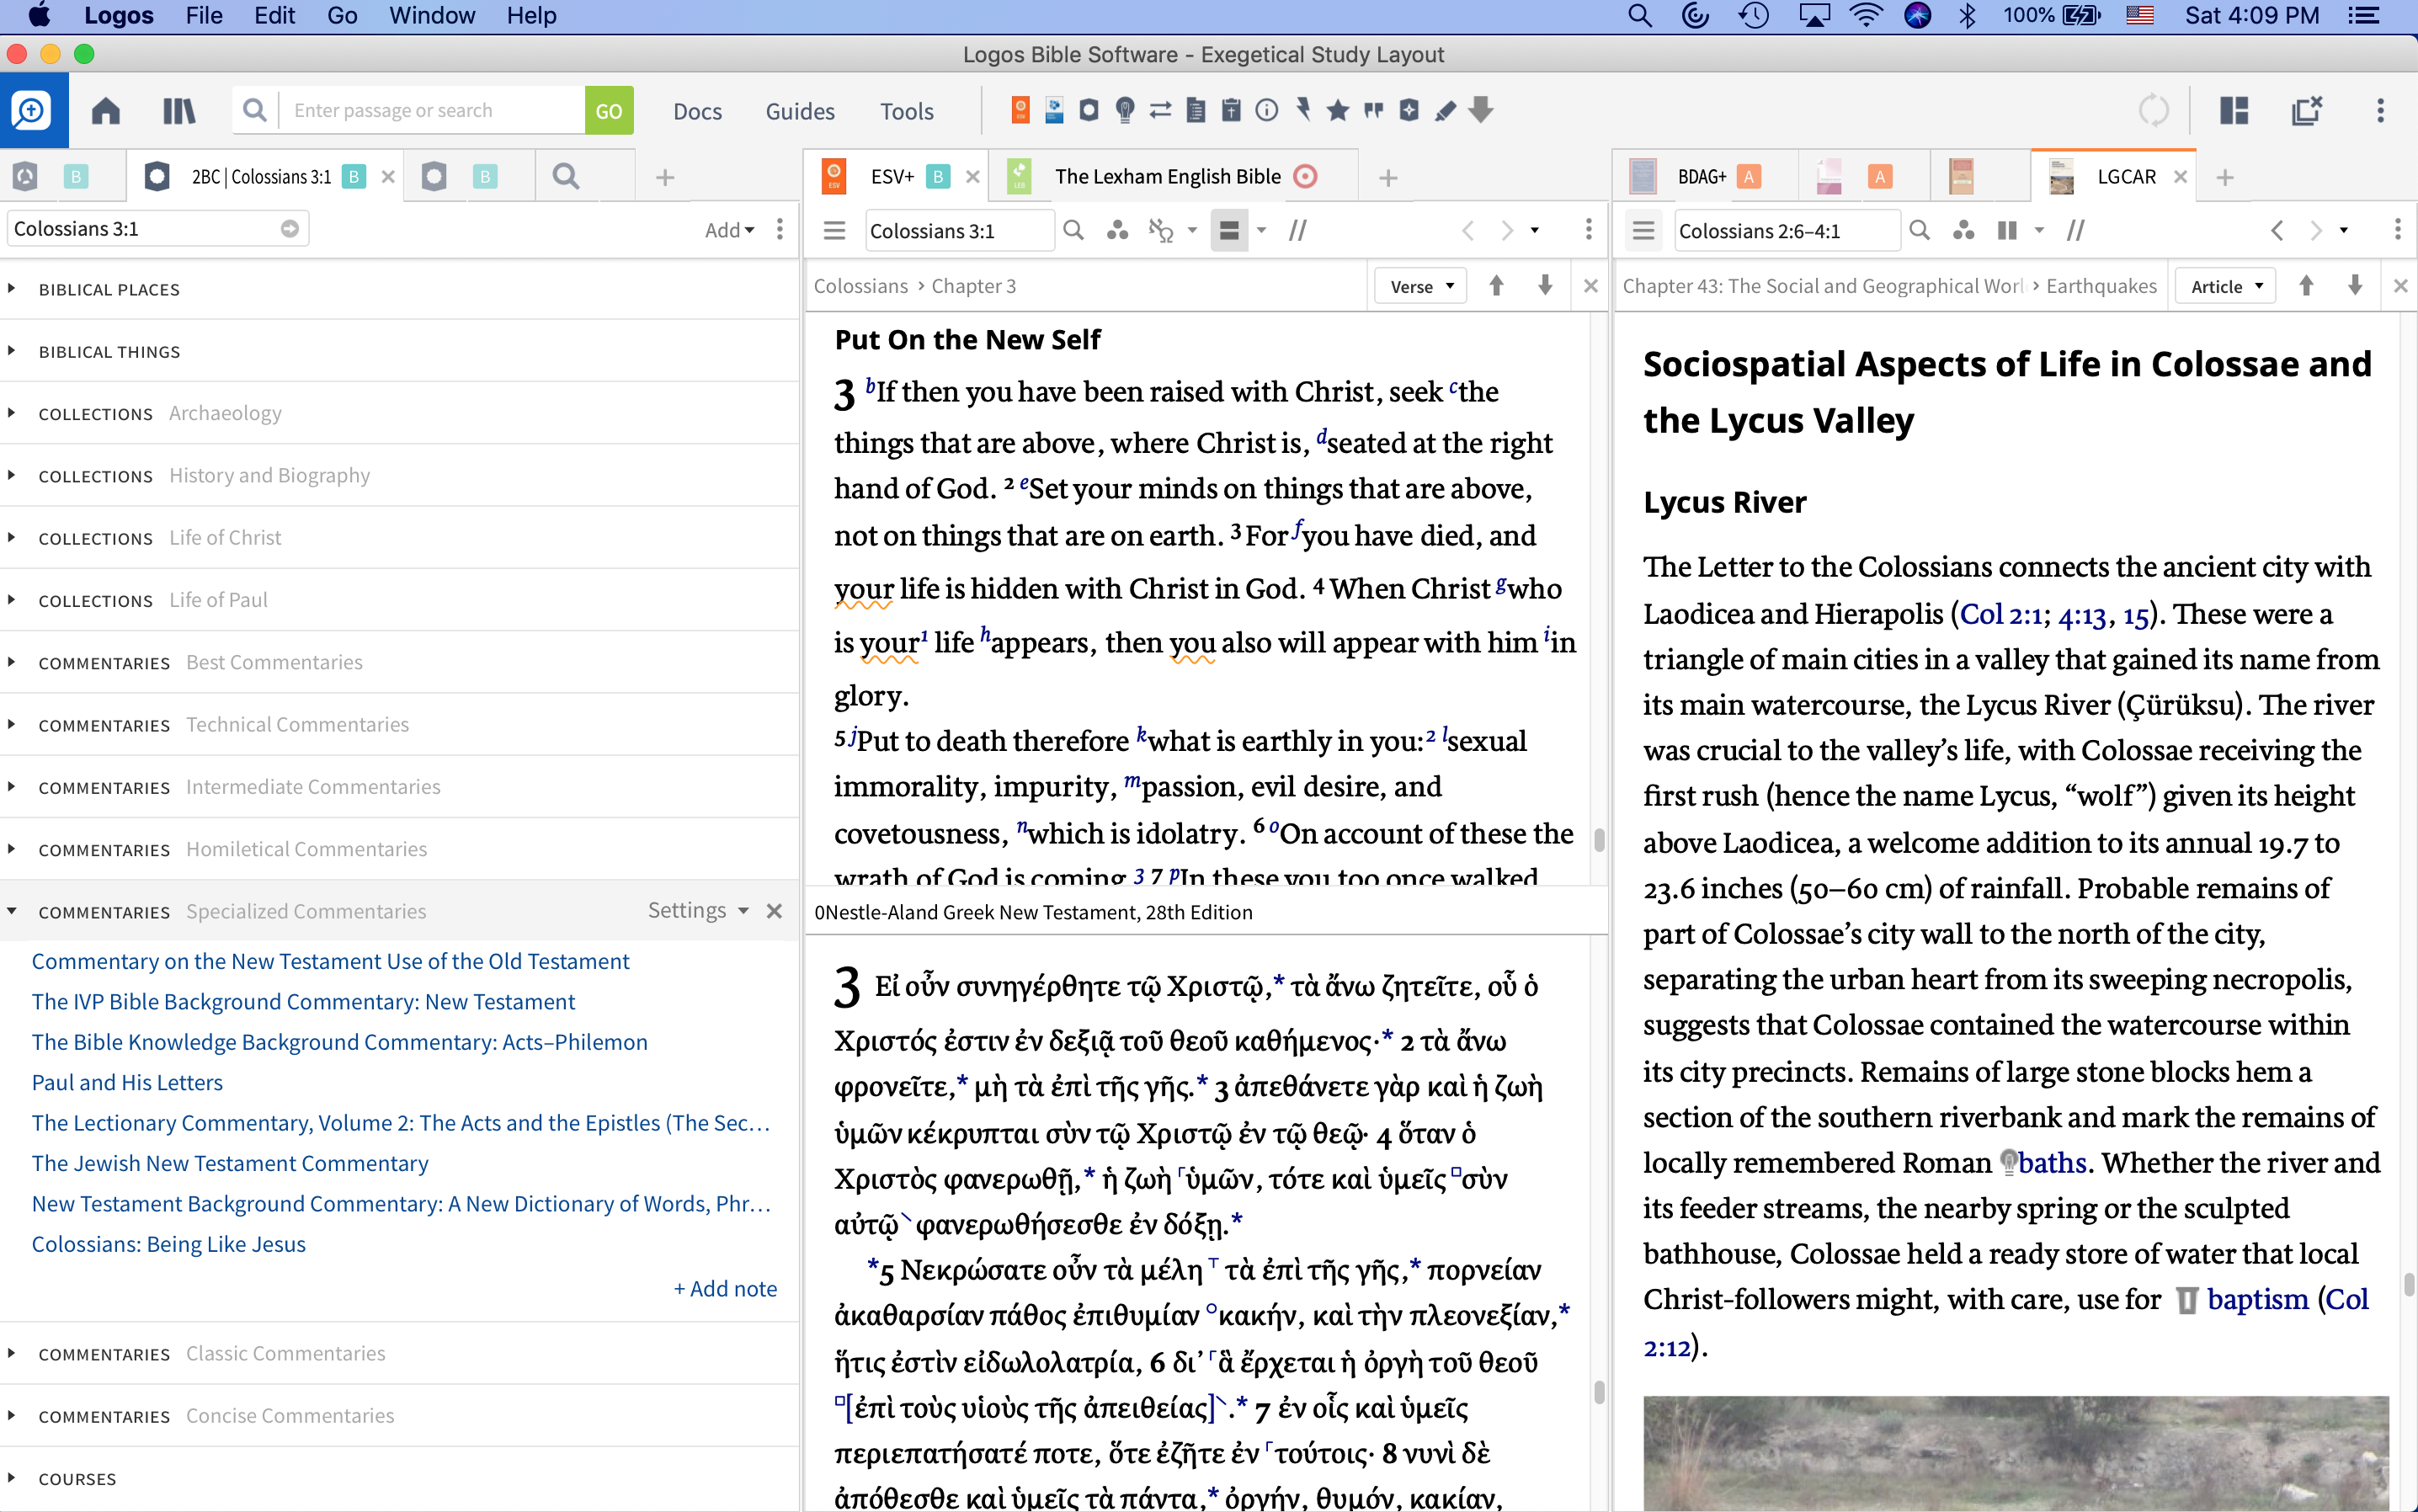Click the sync refresh icon in toolbar
2418x1512 pixels.
2153,110
